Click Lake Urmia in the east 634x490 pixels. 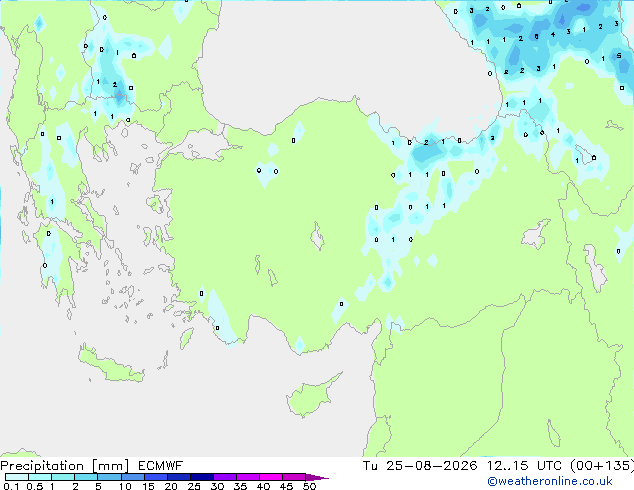tap(595, 268)
